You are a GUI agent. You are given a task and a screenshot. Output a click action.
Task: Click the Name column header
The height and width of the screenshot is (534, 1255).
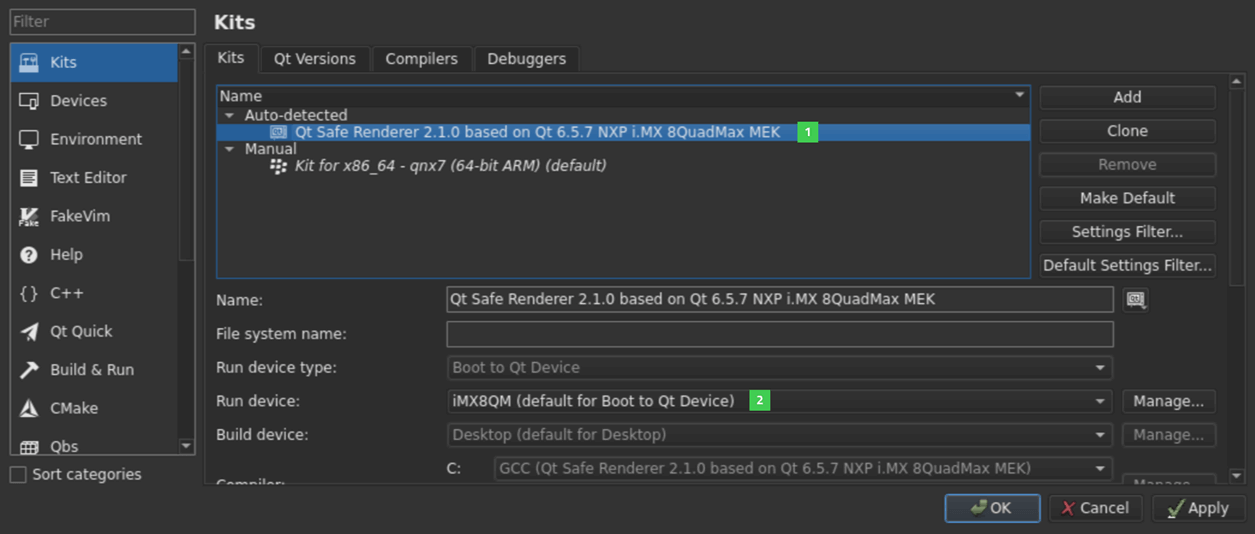click(623, 96)
